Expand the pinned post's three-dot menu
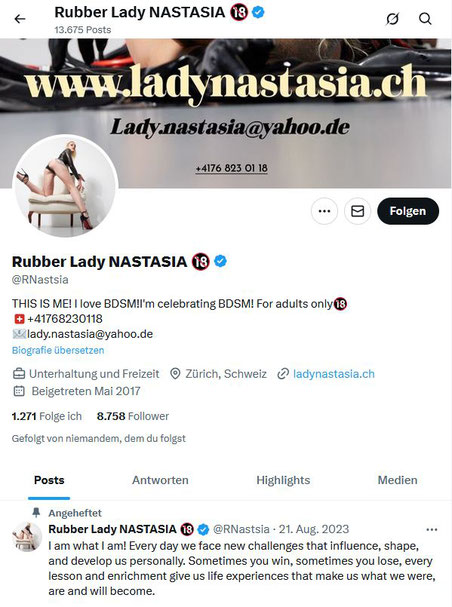Screen dimensions: 452x607 [431, 530]
